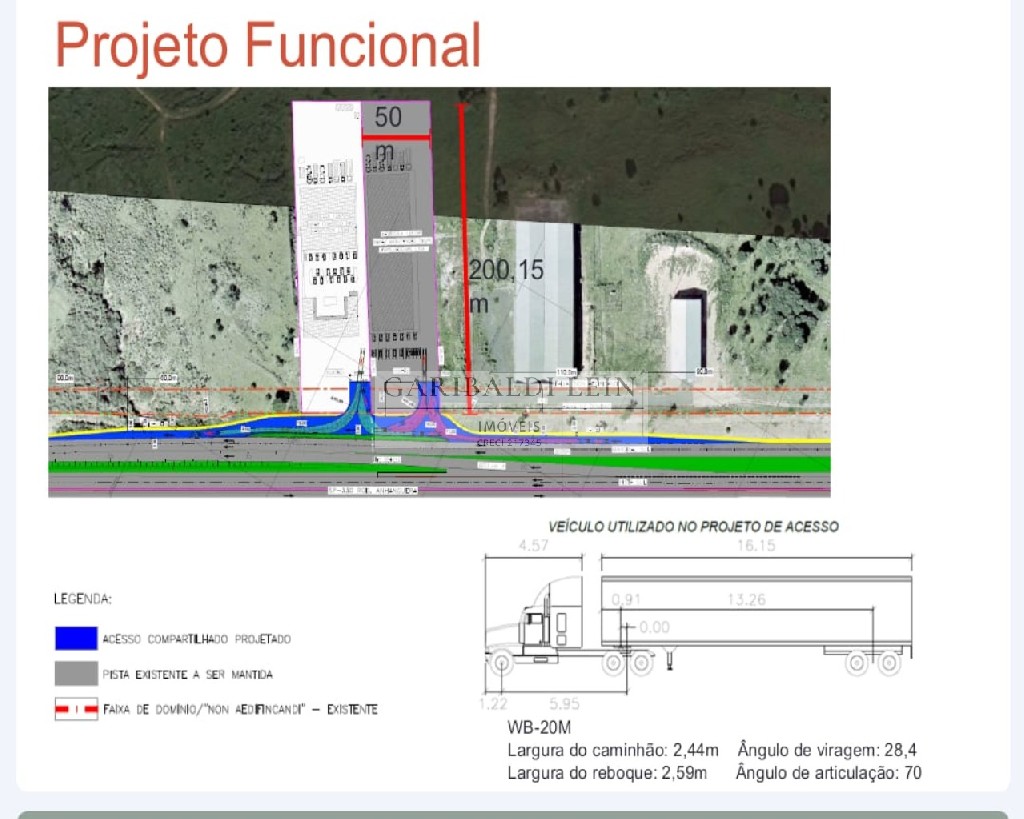Click the red dashed legend swatch
Image resolution: width=1024 pixels, height=819 pixels.
[x=76, y=709]
